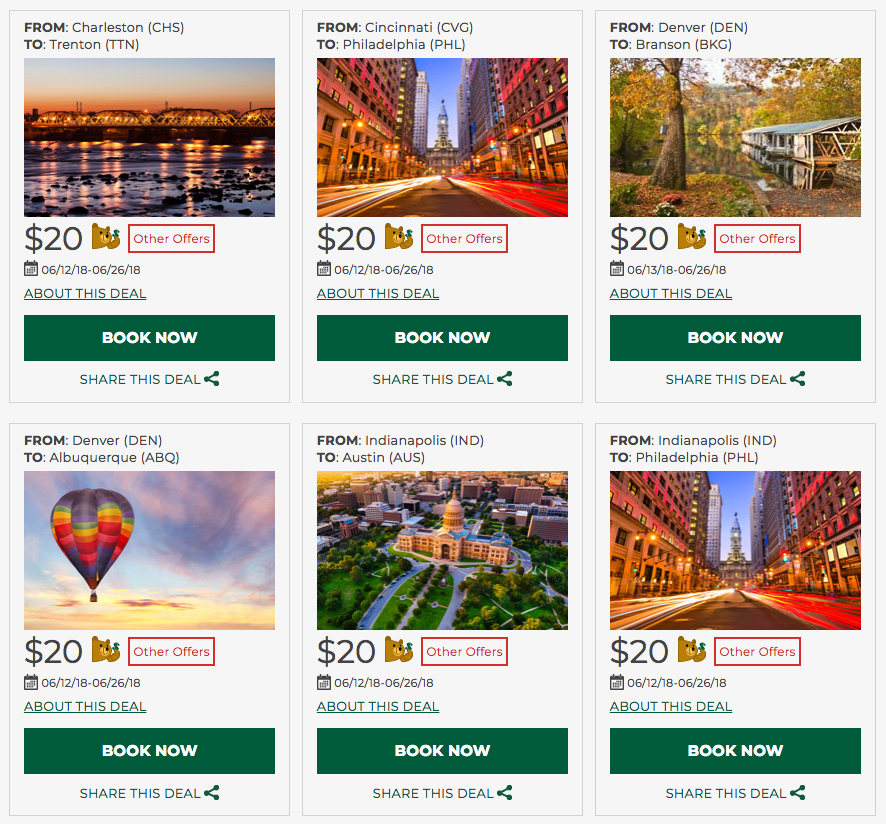The image size is (886, 824).
Task: Click the mascot icon on Cincinnati to Philadelphia deal
Action: tap(399, 237)
